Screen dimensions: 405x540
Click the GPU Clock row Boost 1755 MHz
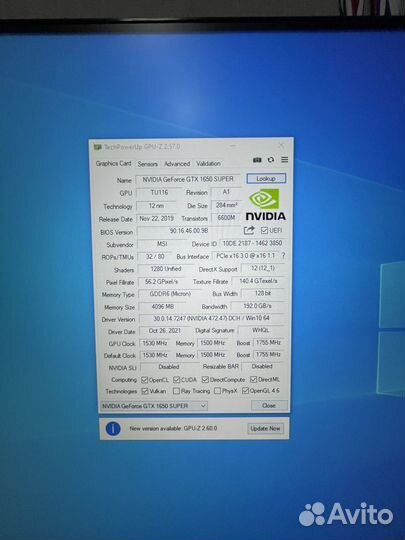(268, 342)
